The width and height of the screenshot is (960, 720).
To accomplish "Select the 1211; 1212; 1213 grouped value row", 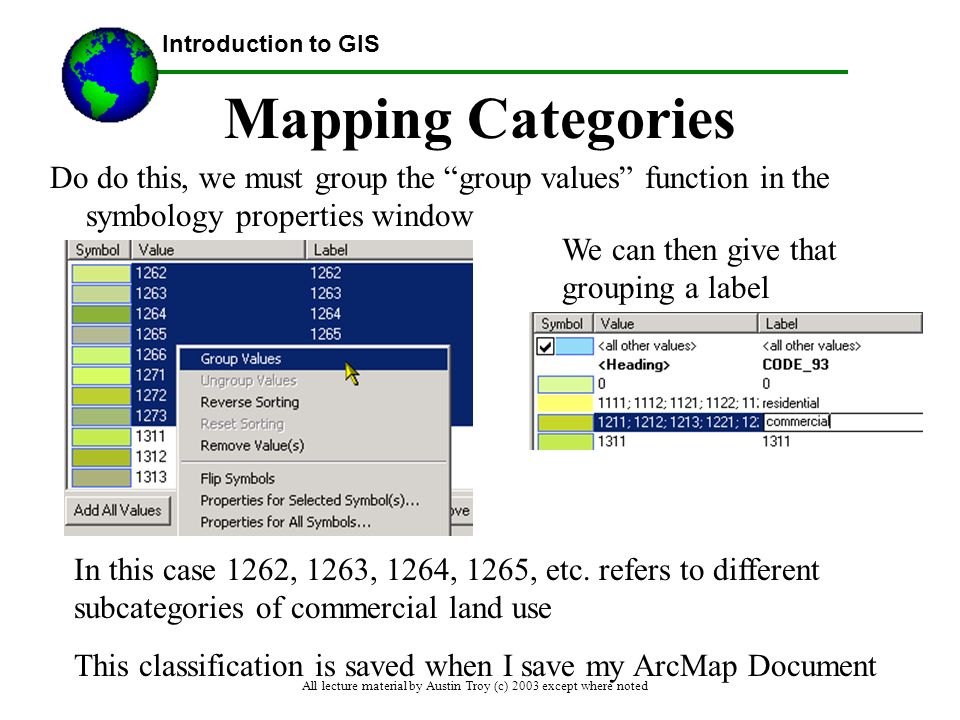I will [678, 422].
